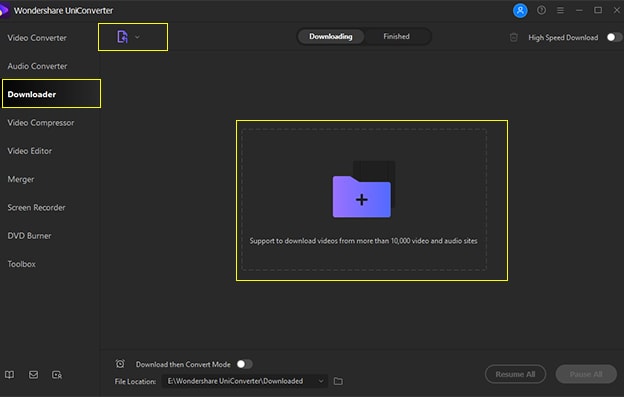
Task: Click the Wondershare UniConverter logo icon
Action: coord(5,10)
